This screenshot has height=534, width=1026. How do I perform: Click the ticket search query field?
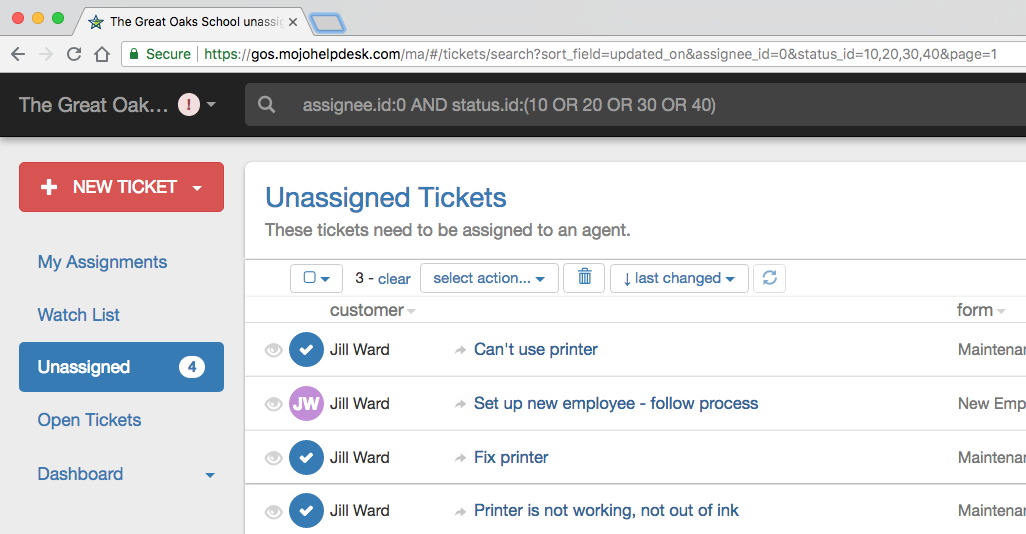point(600,105)
